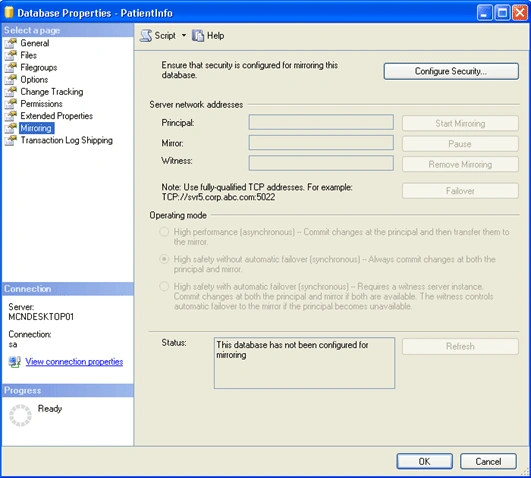
Task: Select the Mirroring page entry
Action: [36, 128]
